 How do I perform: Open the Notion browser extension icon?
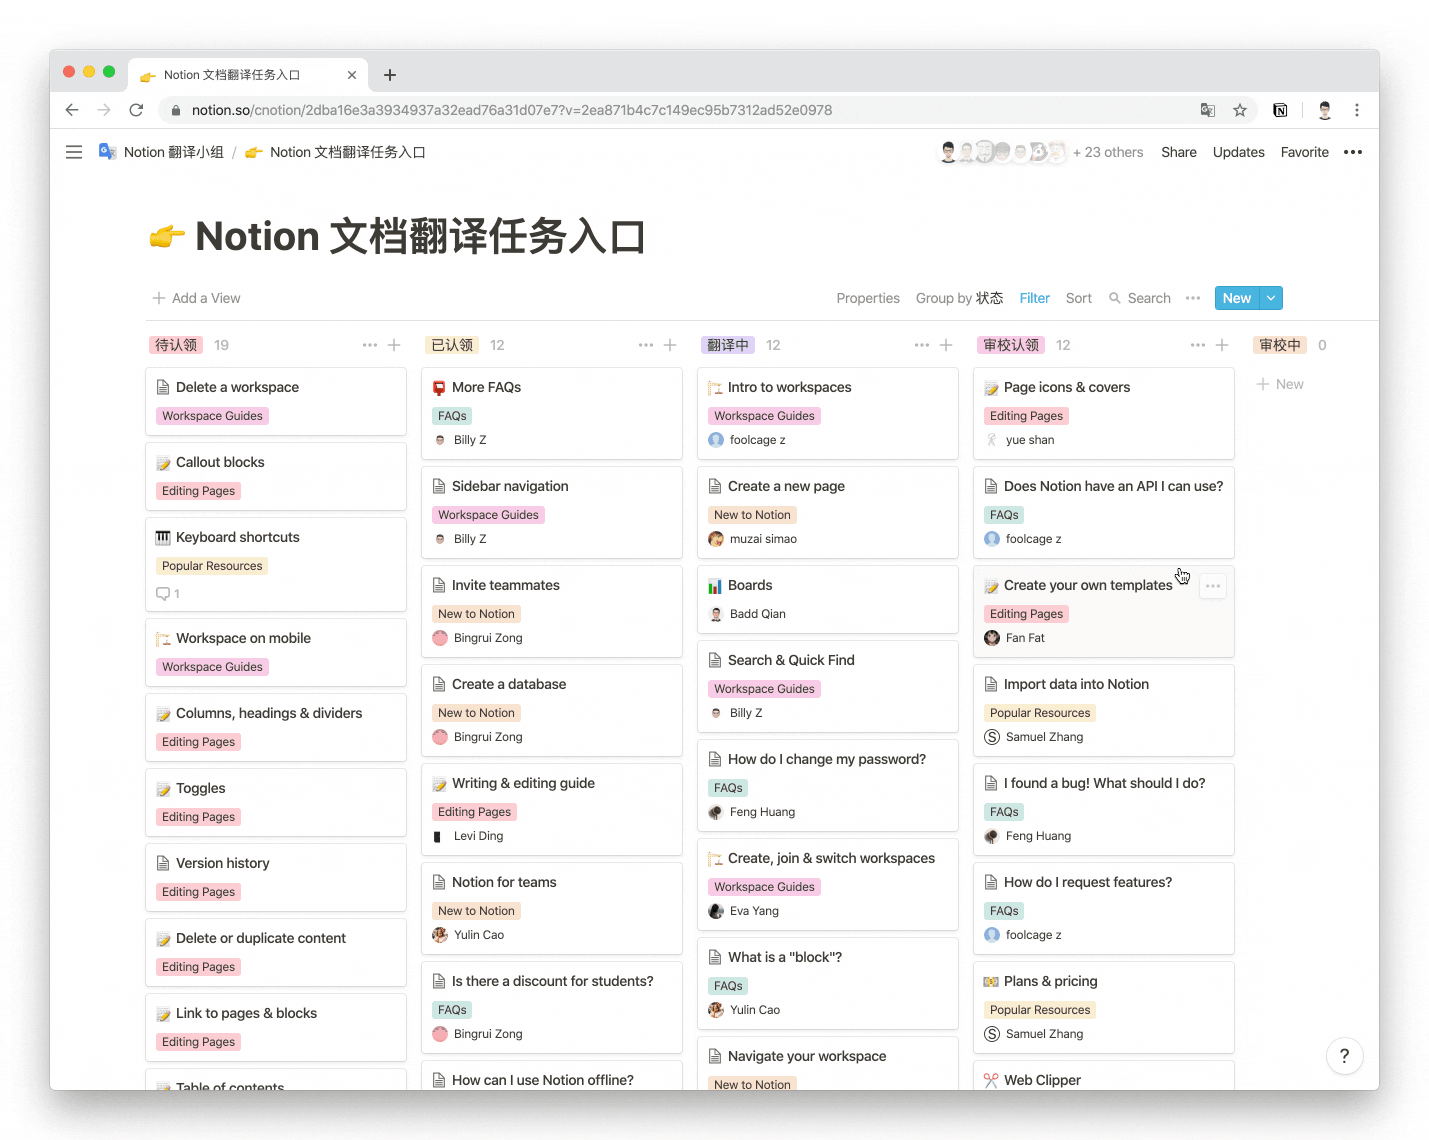[x=1280, y=110]
